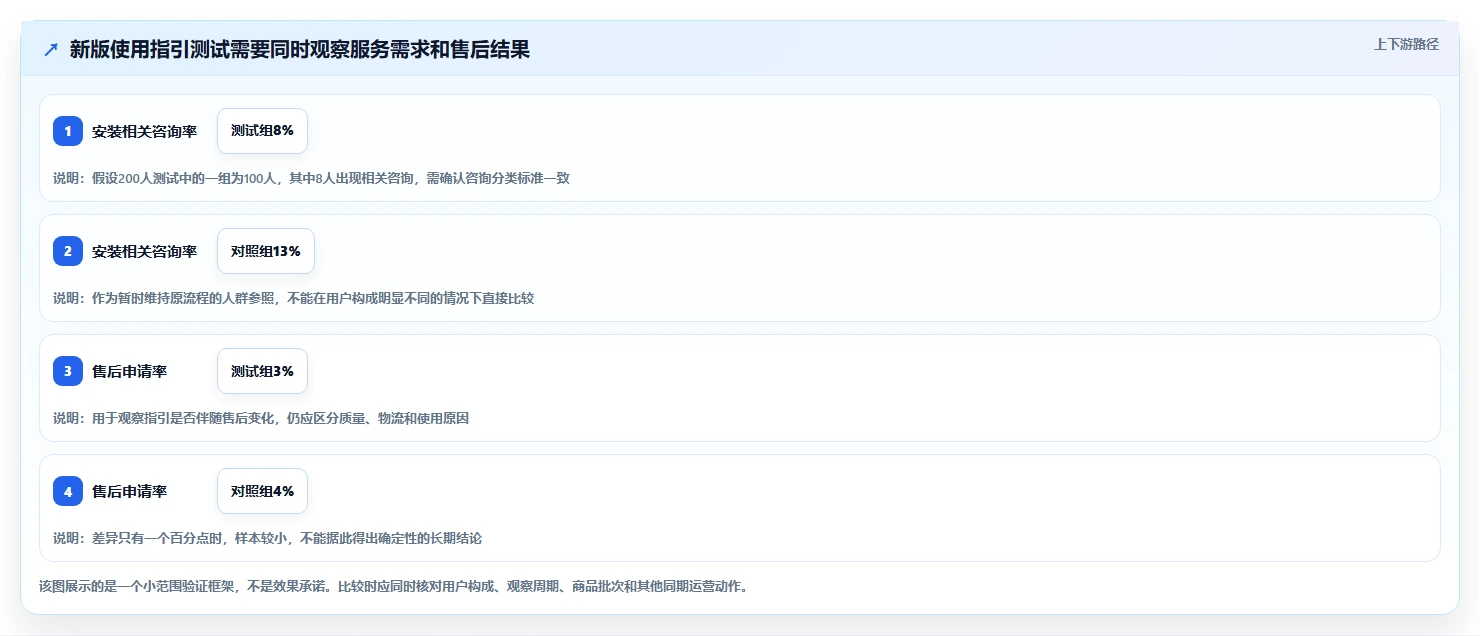Click the footer text 该图展示的是一个小范围验证框架
Image resolution: width=1480 pixels, height=636 pixels.
click(393, 586)
